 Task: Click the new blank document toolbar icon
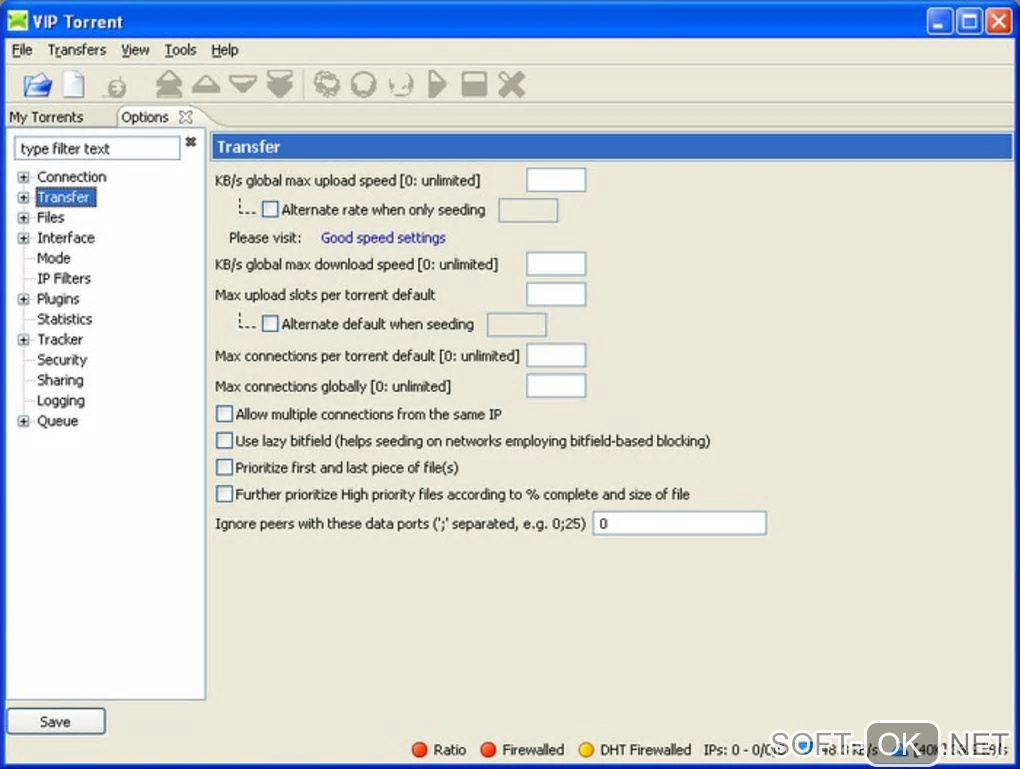[74, 85]
